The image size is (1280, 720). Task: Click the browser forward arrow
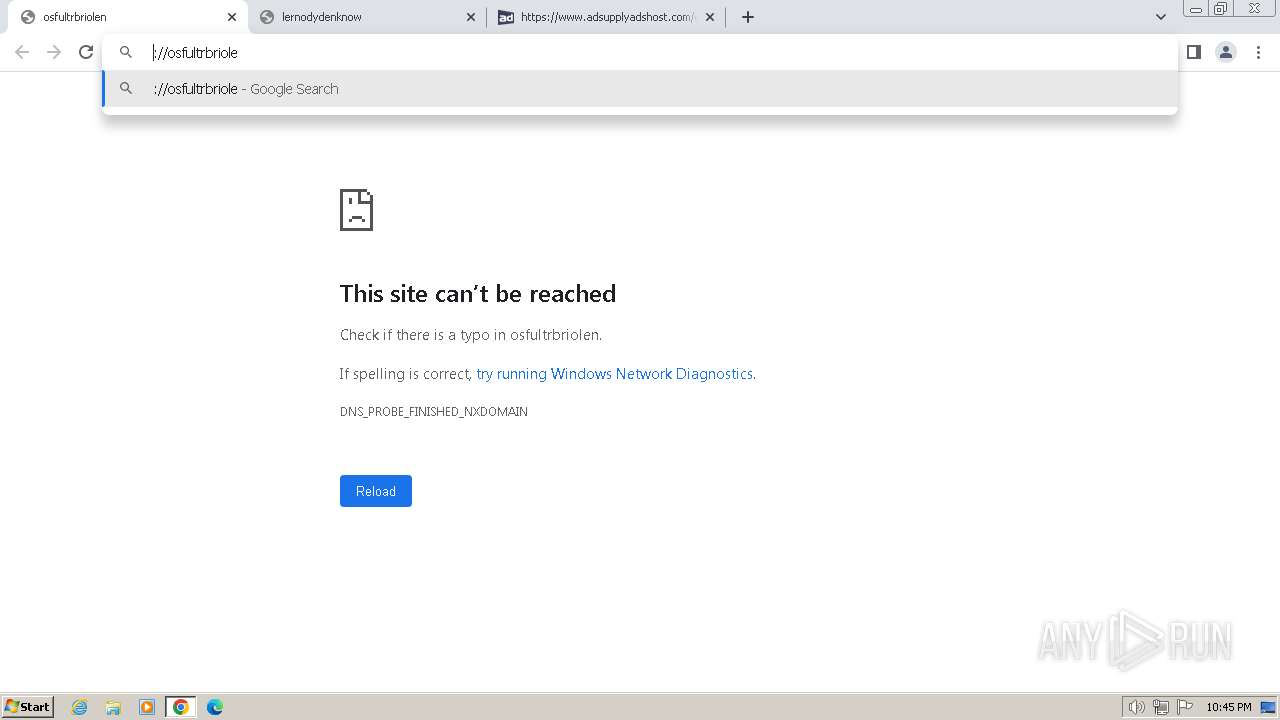(54, 52)
